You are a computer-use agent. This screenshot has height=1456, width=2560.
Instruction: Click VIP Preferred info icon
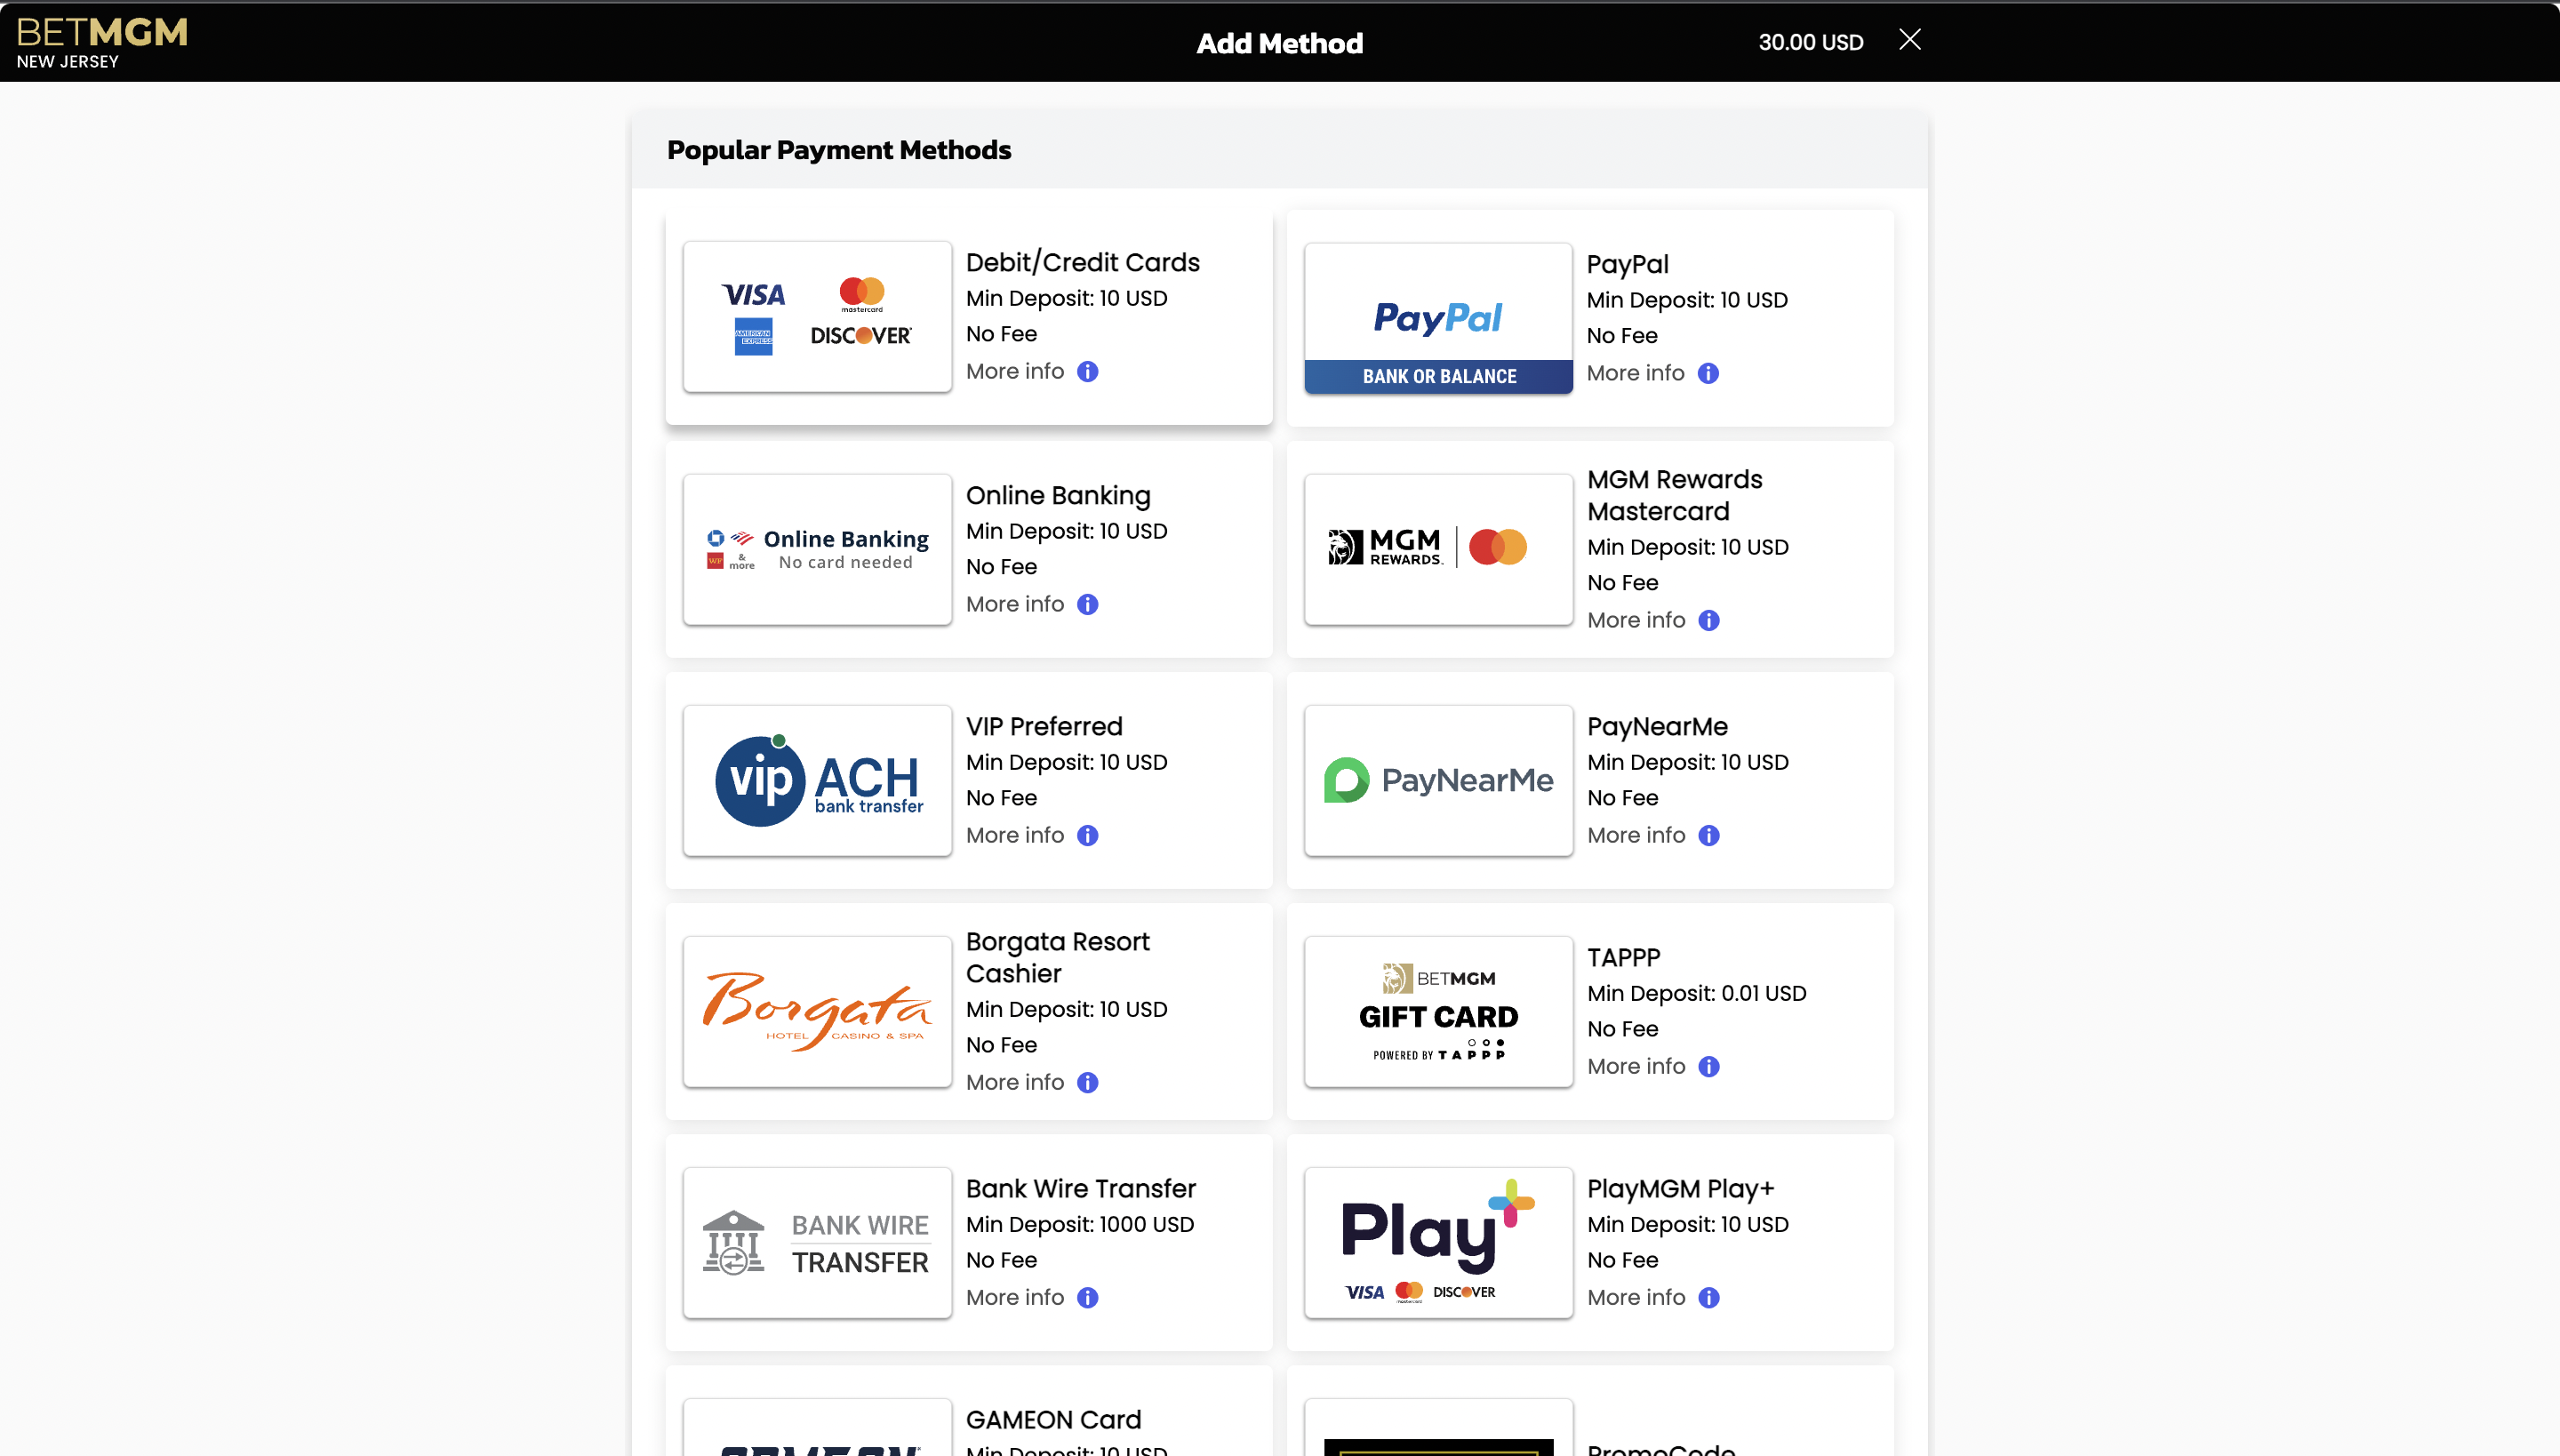click(x=1087, y=836)
